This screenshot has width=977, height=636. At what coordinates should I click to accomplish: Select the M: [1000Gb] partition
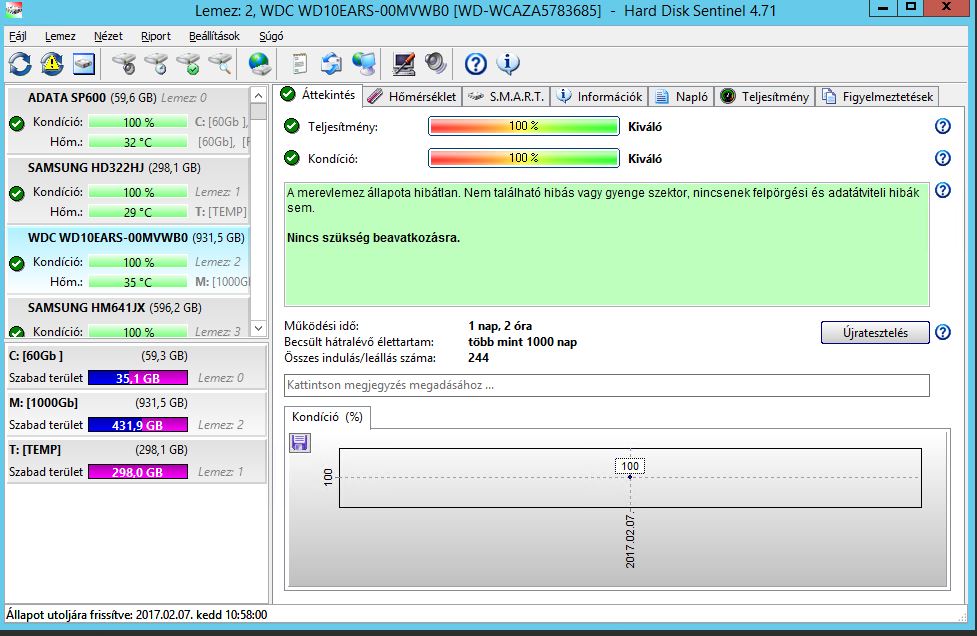pyautogui.click(x=136, y=414)
